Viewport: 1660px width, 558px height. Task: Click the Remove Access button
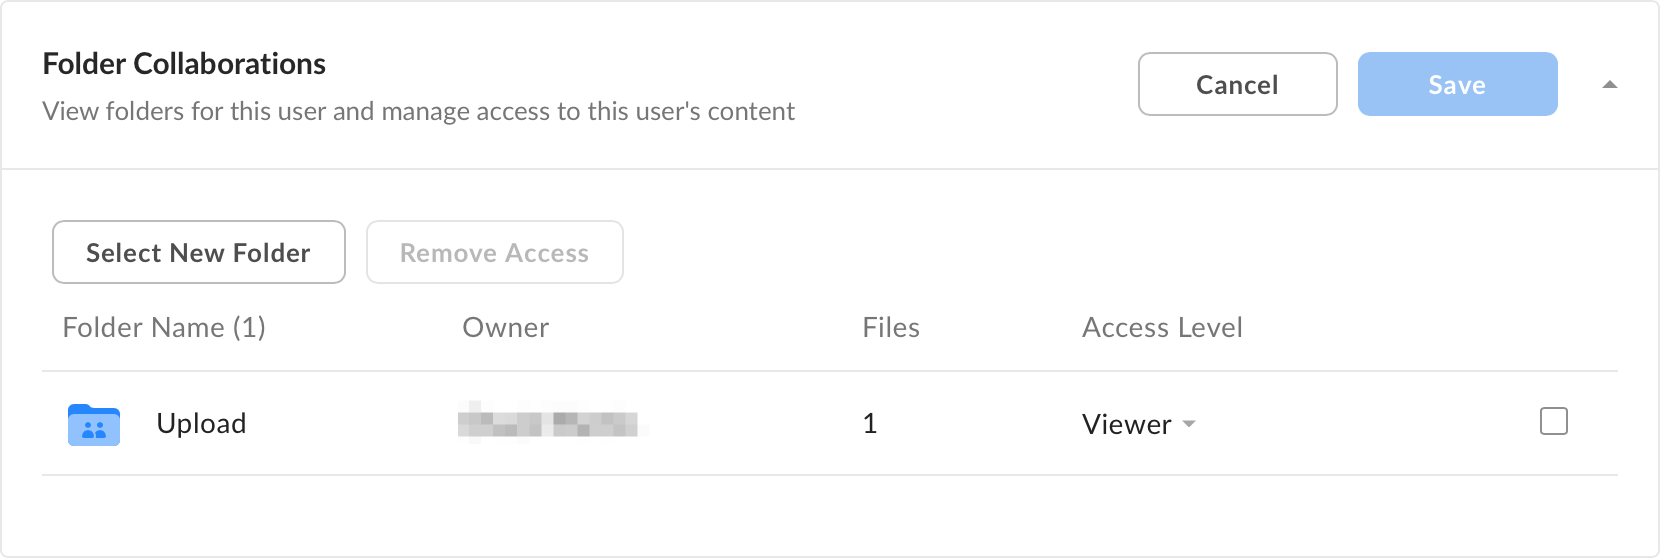(x=495, y=252)
